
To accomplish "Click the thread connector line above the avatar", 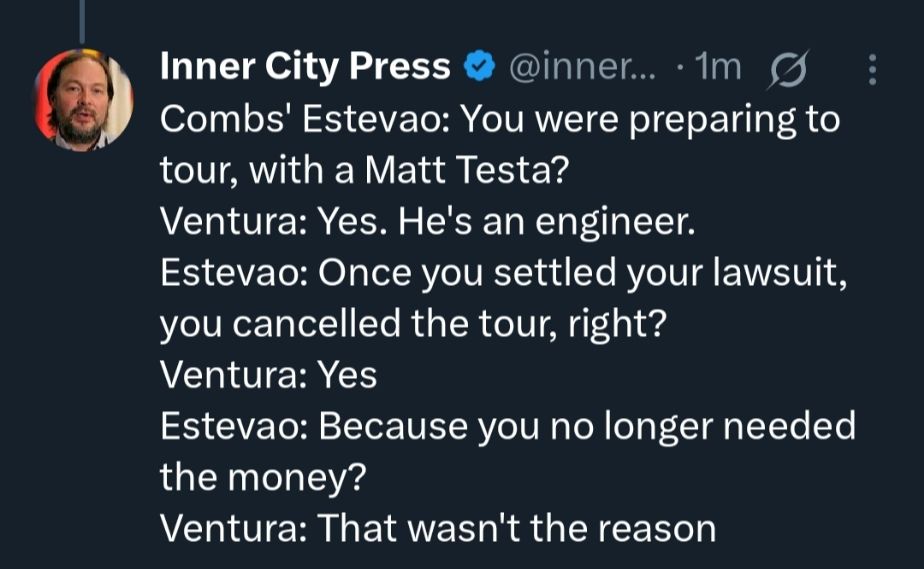I will tap(83, 20).
